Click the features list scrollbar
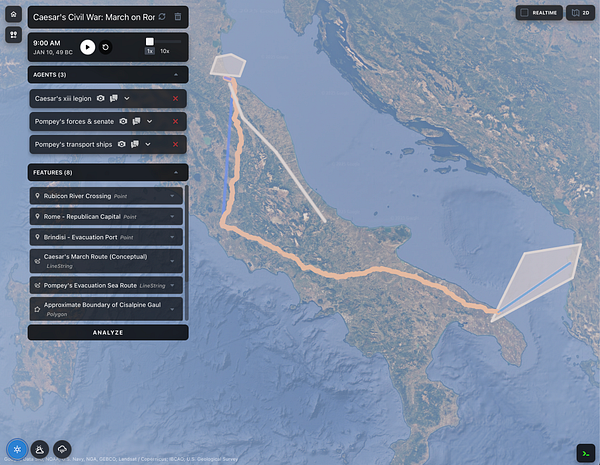Viewport: 600px width, 465px height. point(187,234)
